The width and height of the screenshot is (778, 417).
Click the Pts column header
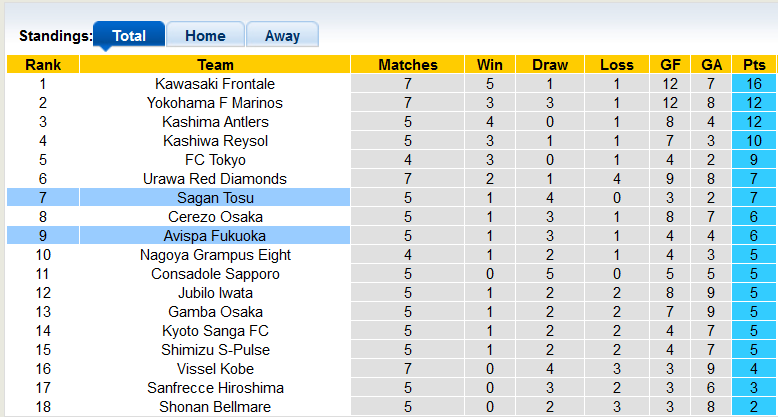click(754, 65)
